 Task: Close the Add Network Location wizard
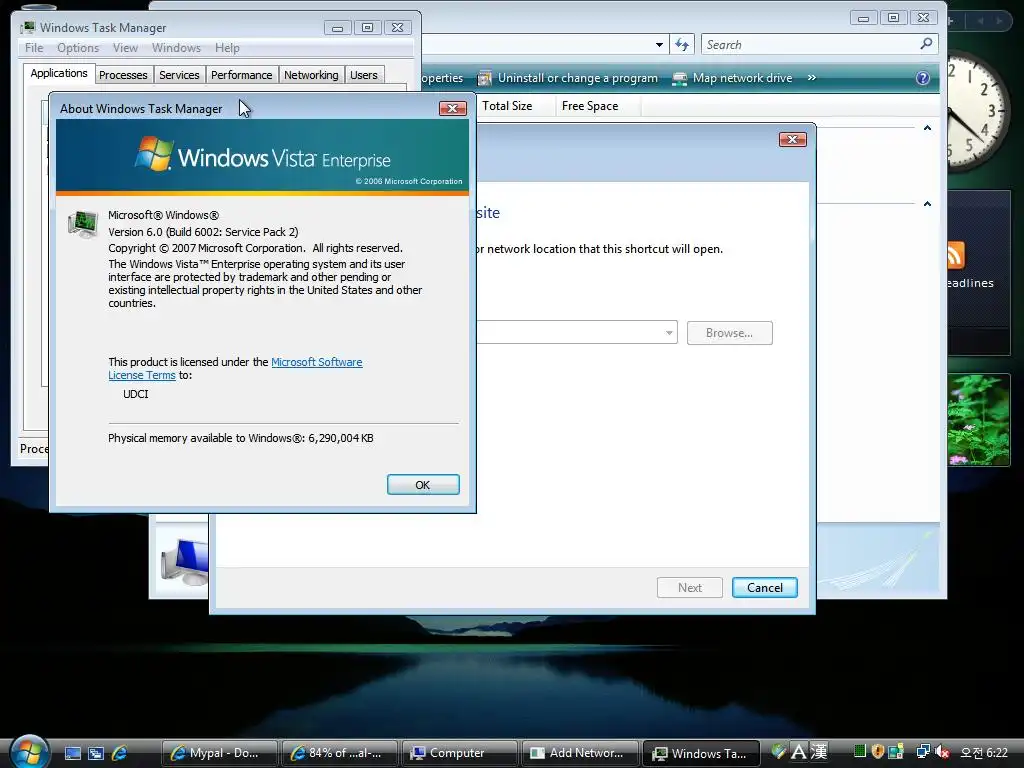[792, 139]
